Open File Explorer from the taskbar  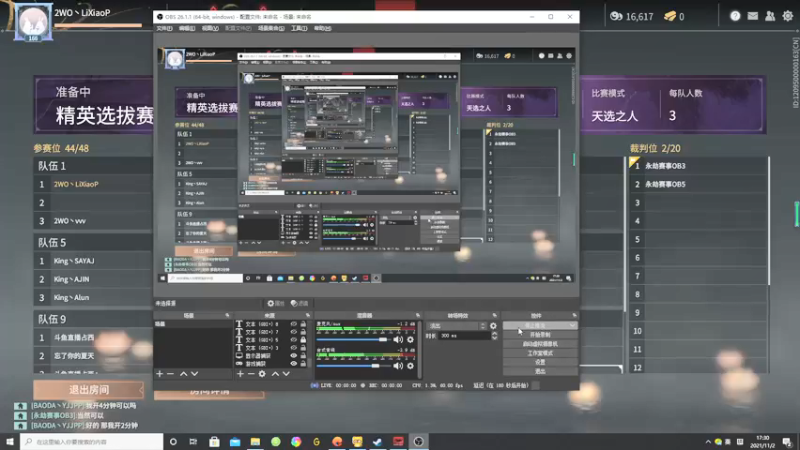(255, 442)
